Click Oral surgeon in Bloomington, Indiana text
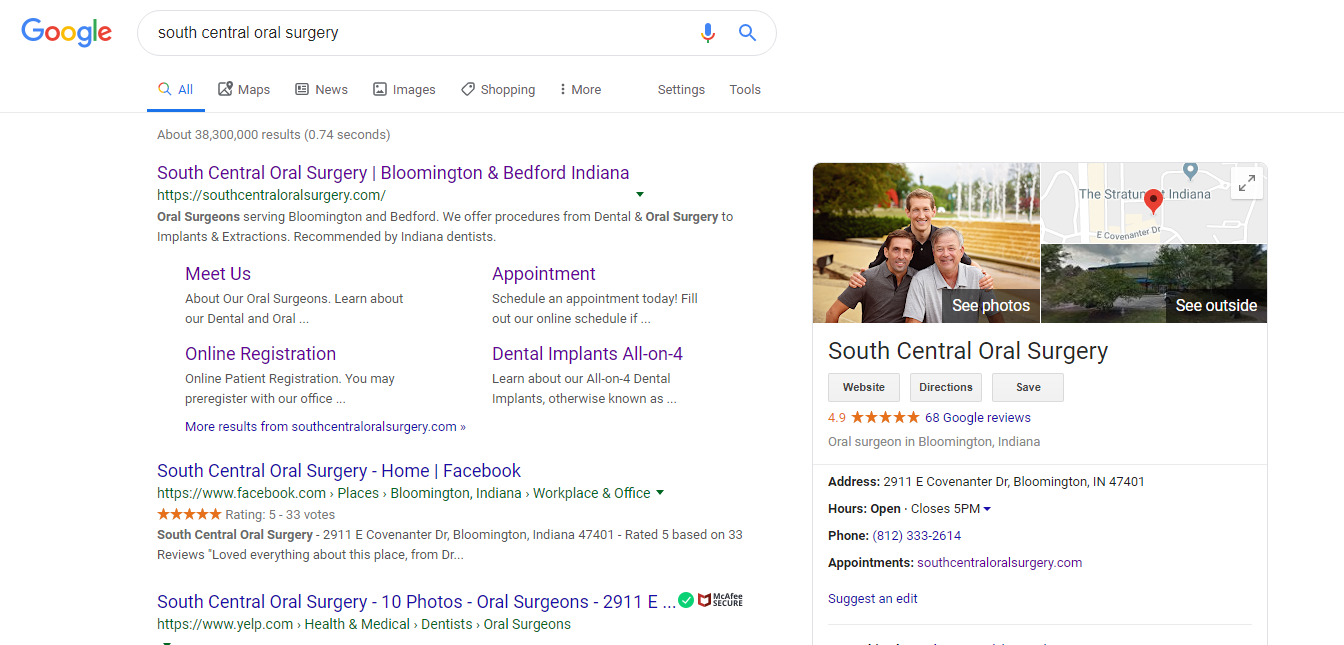Image resolution: width=1344 pixels, height=645 pixels. [x=934, y=442]
